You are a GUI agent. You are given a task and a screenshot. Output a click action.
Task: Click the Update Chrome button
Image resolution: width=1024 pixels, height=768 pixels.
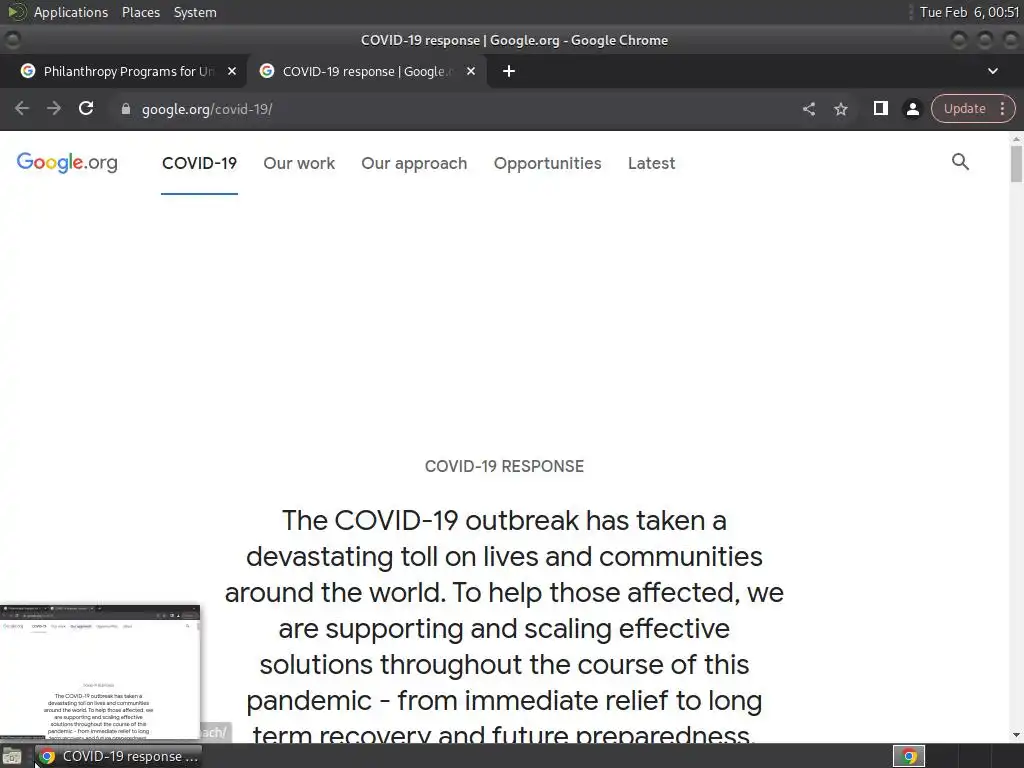pos(964,108)
